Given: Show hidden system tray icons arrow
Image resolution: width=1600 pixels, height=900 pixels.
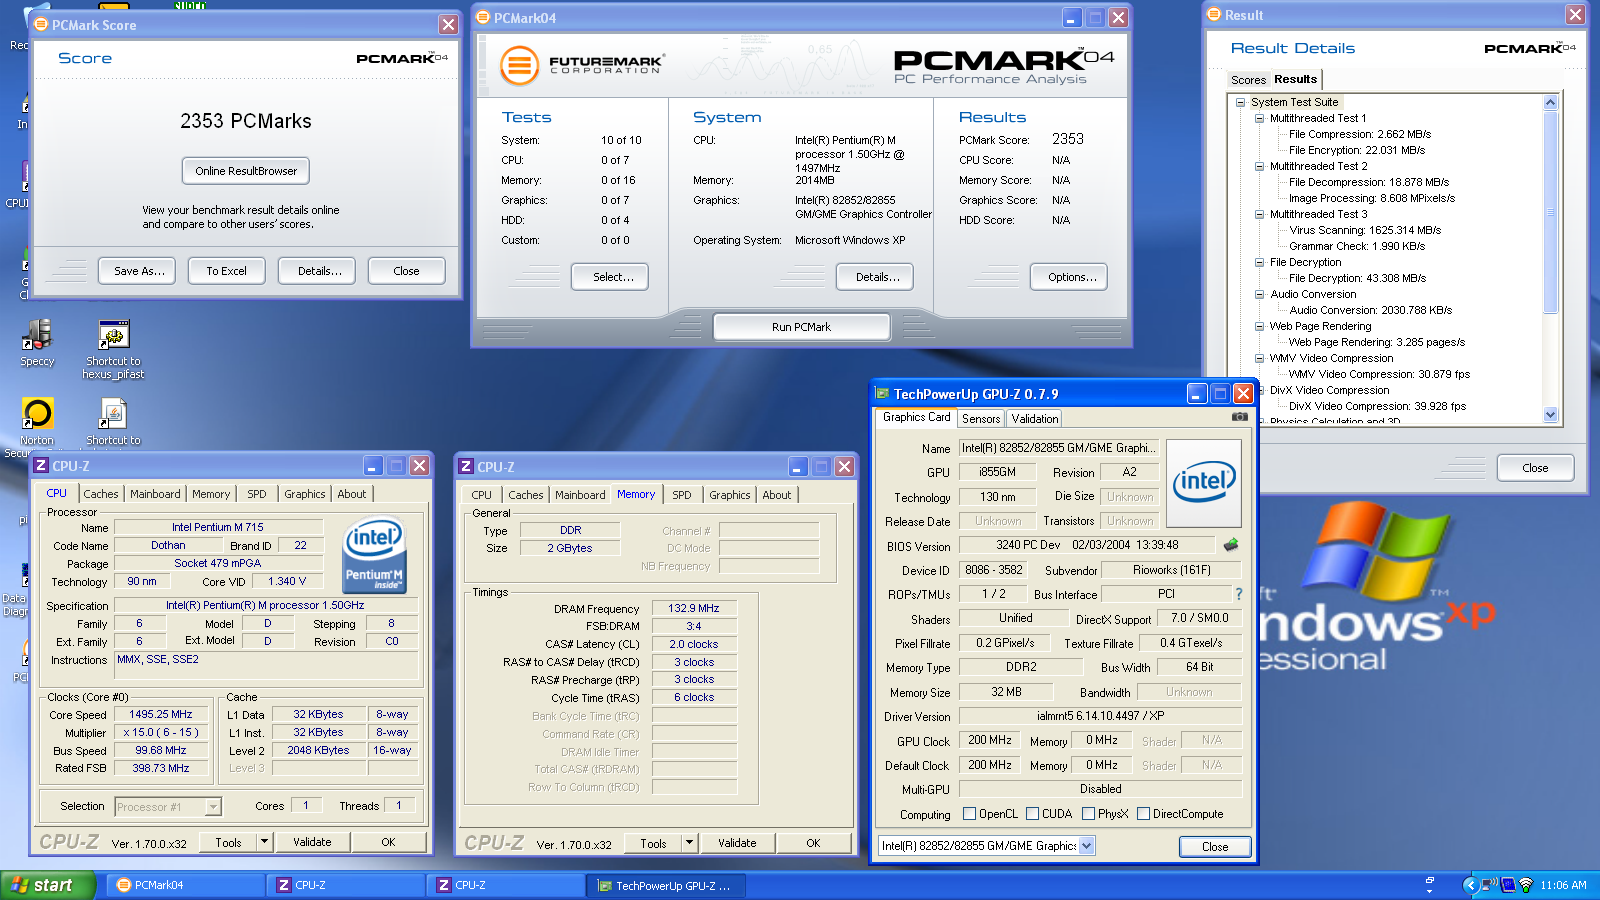Looking at the screenshot, I should click(1469, 885).
